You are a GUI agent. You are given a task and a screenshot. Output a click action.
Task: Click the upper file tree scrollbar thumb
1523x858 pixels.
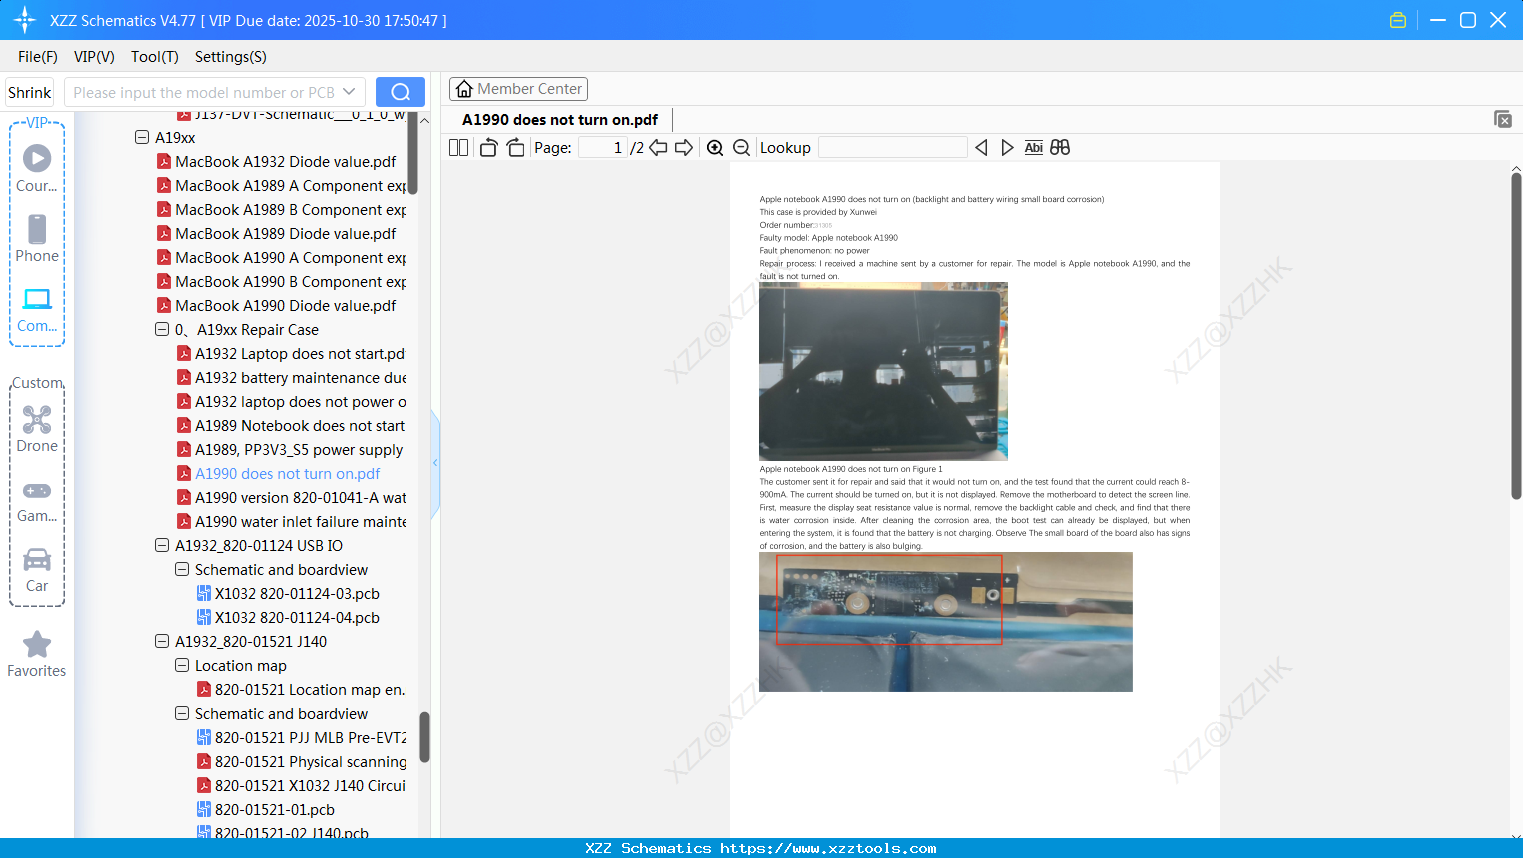412,155
